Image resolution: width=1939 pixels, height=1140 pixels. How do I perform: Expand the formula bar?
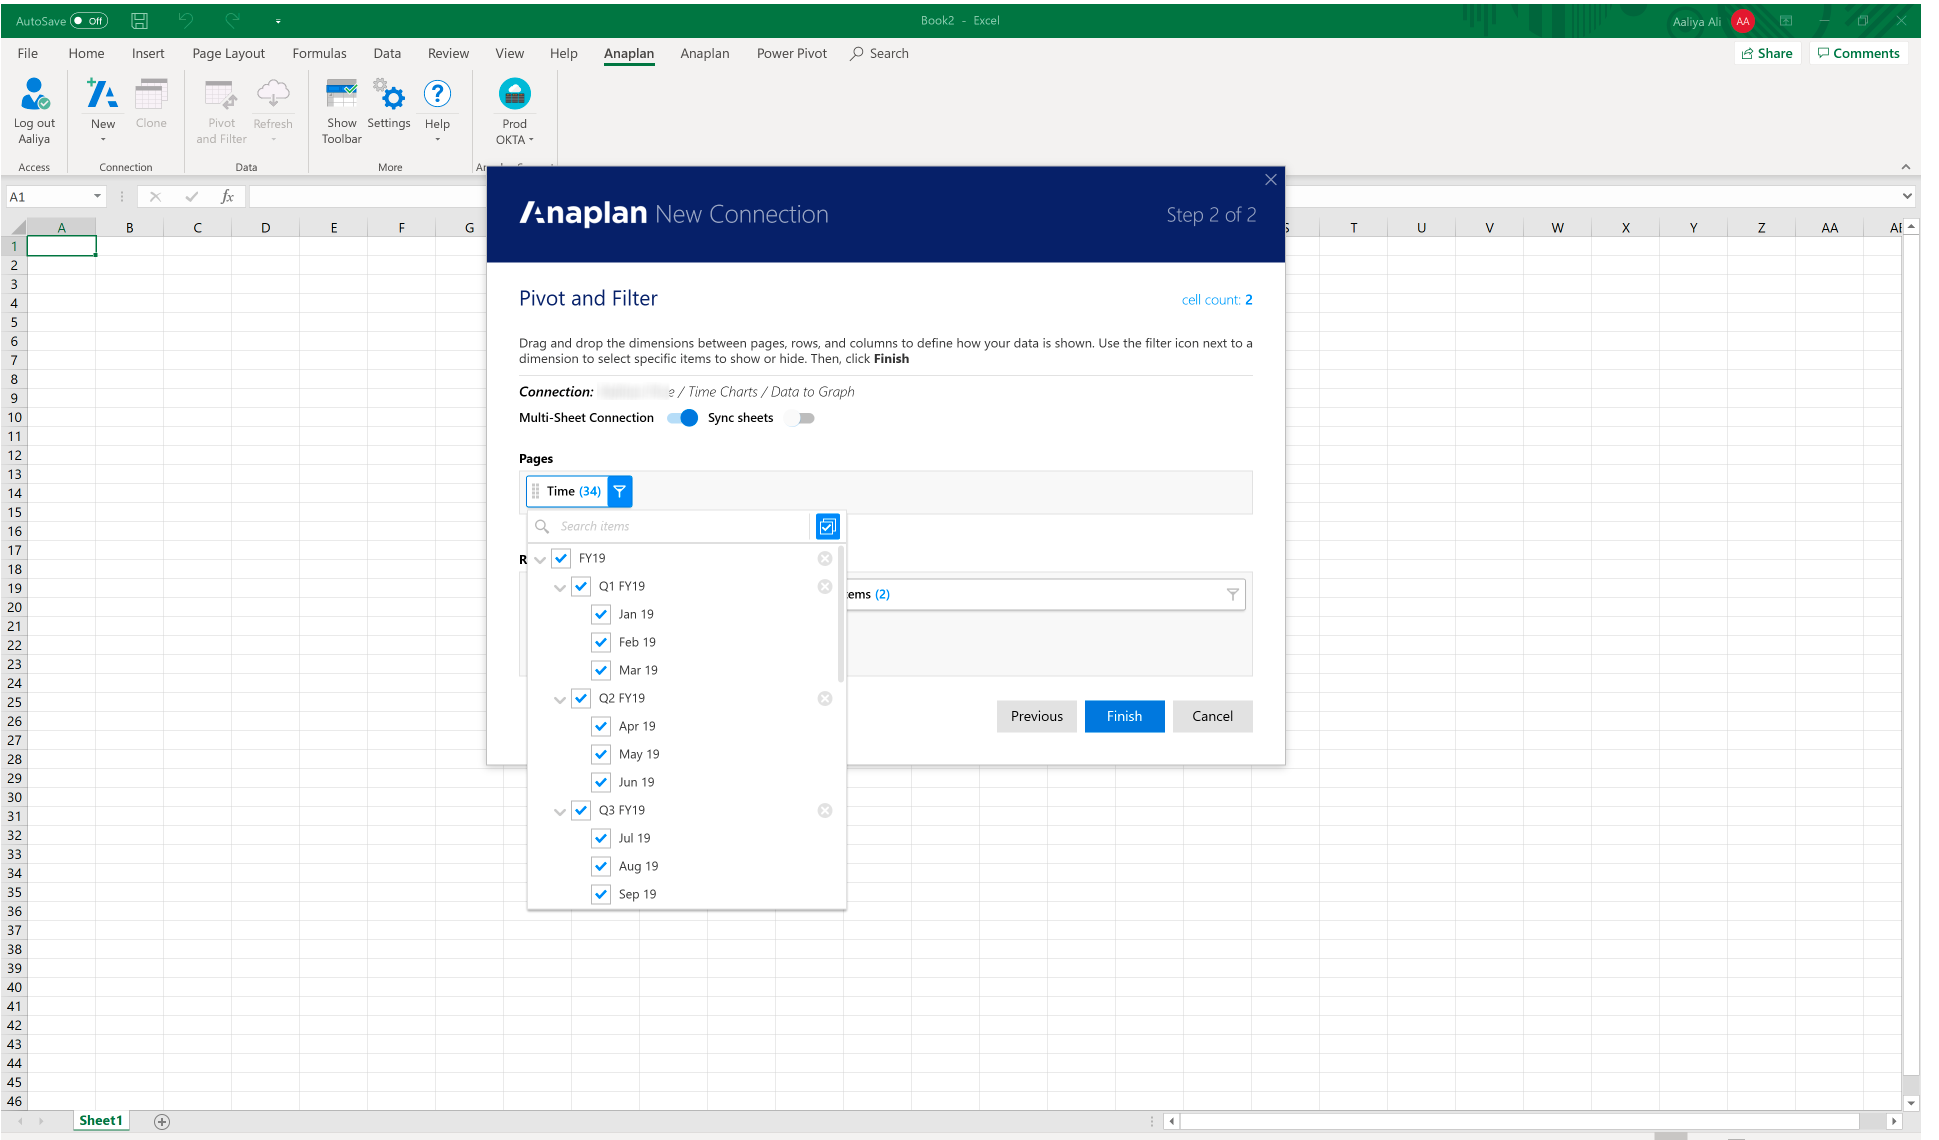(1907, 197)
